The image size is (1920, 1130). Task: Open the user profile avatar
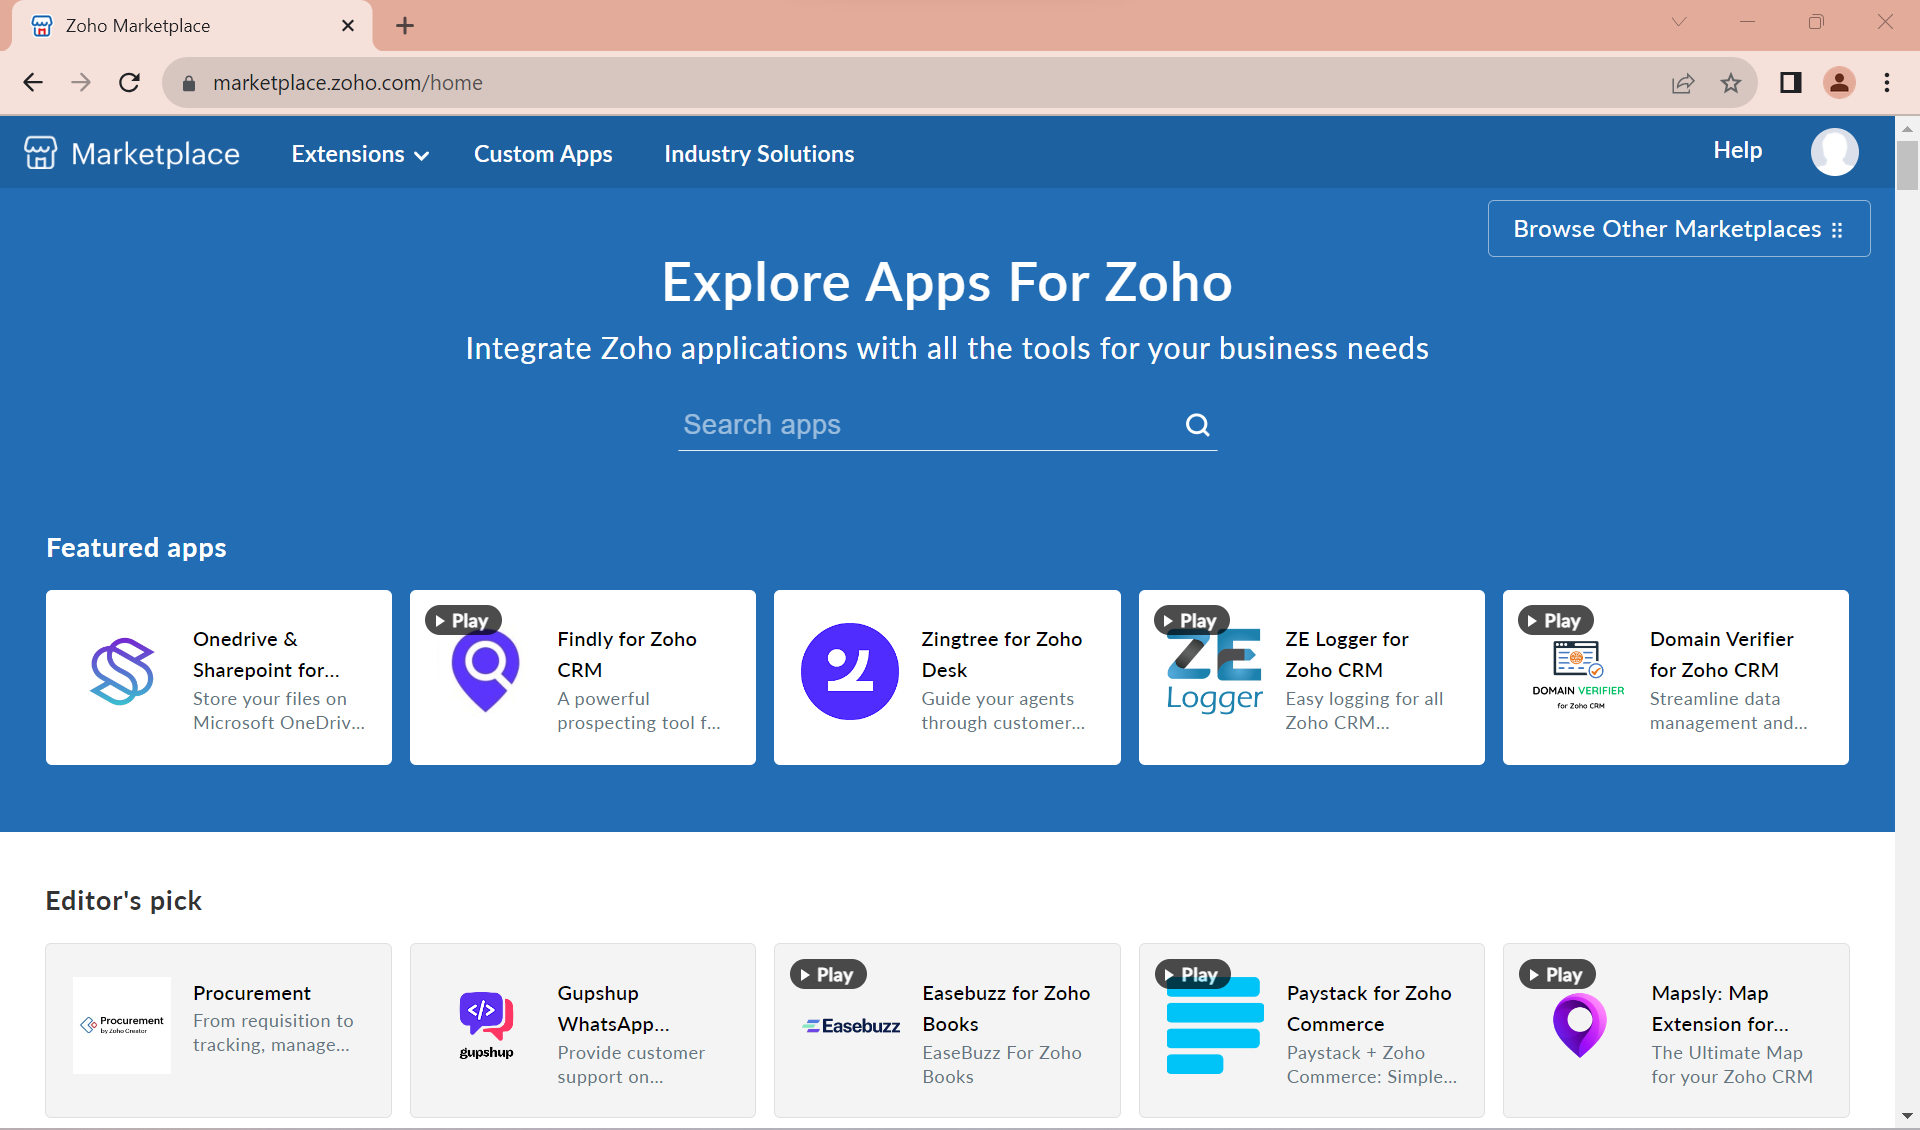coord(1834,152)
